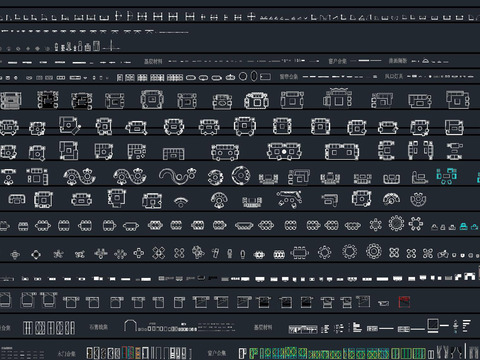The image size is (480, 360).
Task: Select the red bed block
Action: tap(404, 302)
